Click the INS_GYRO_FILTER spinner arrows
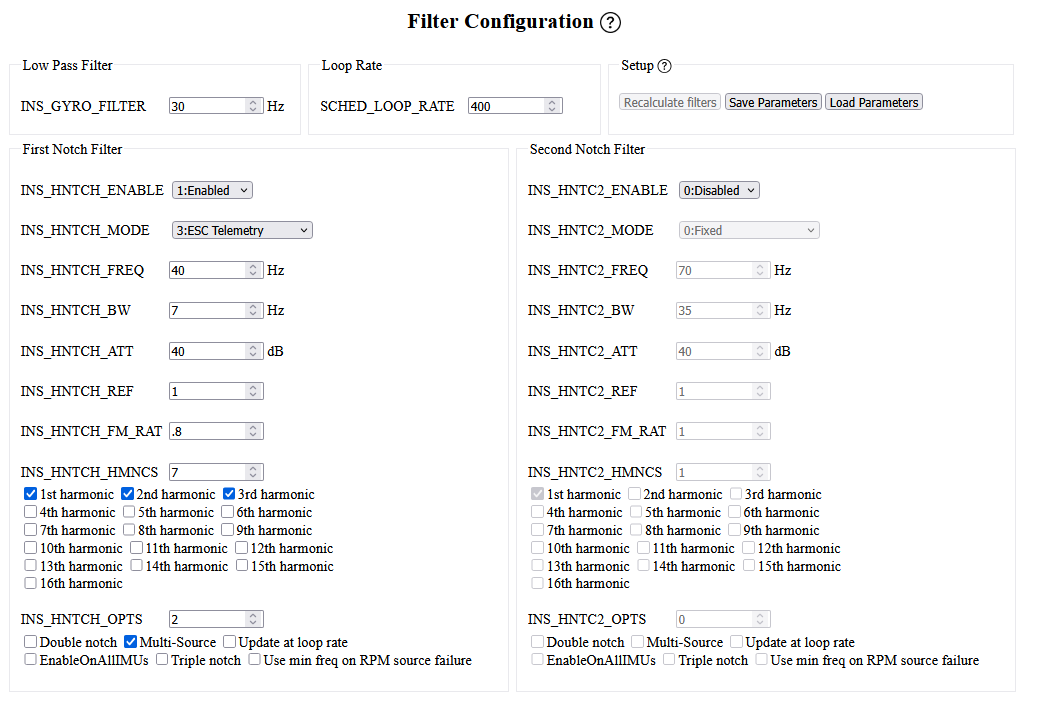 pos(253,106)
